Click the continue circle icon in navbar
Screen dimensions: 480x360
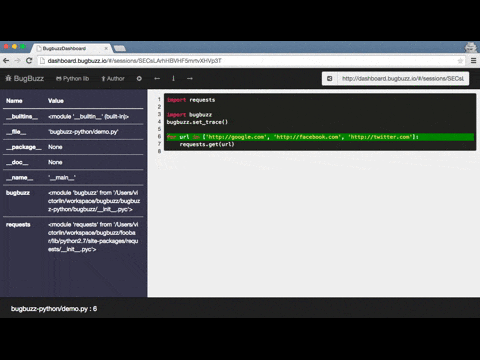(139, 79)
